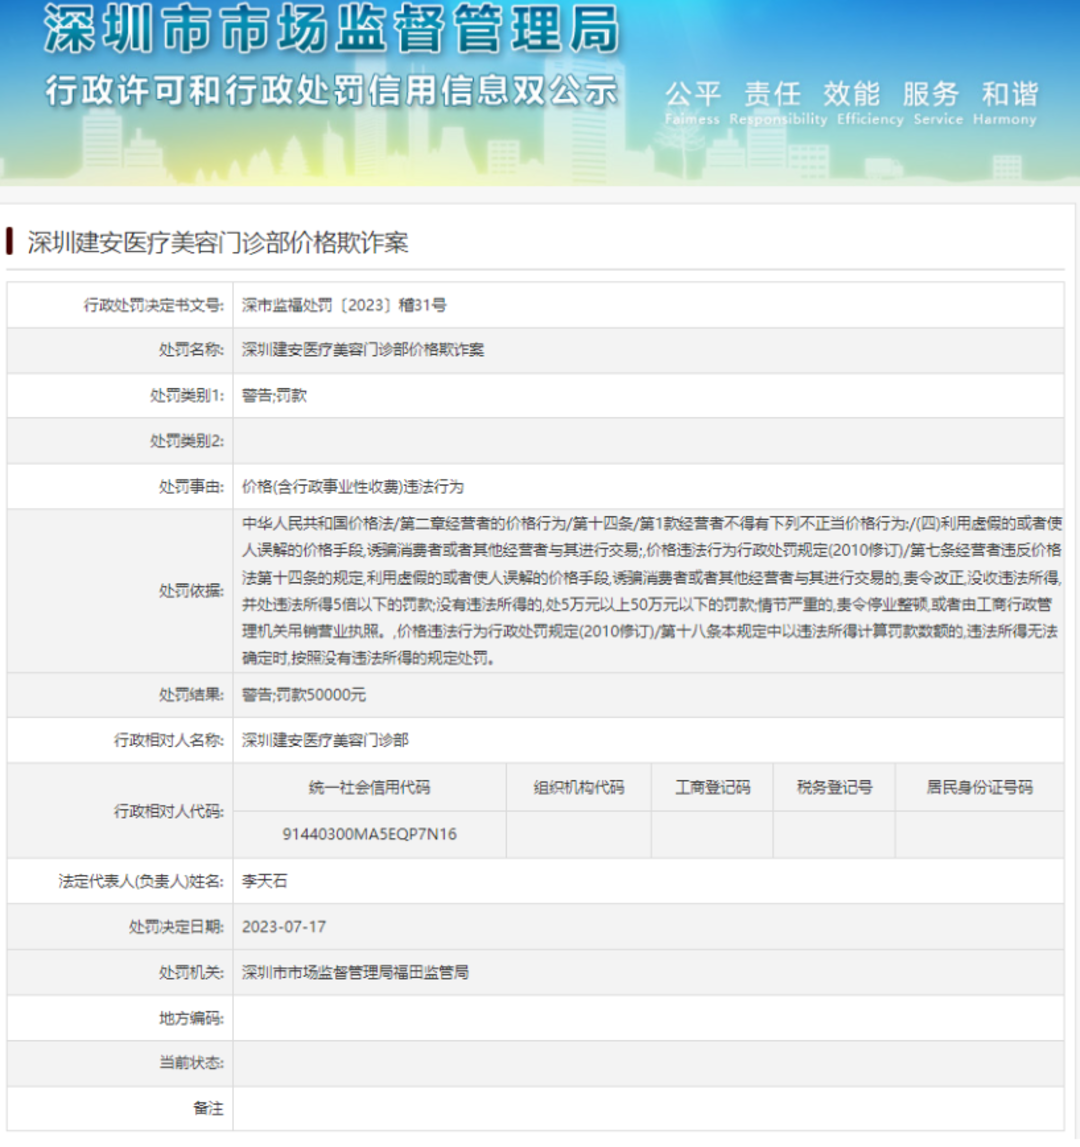
Task: Click the label 处罚机关
Action: click(x=191, y=972)
